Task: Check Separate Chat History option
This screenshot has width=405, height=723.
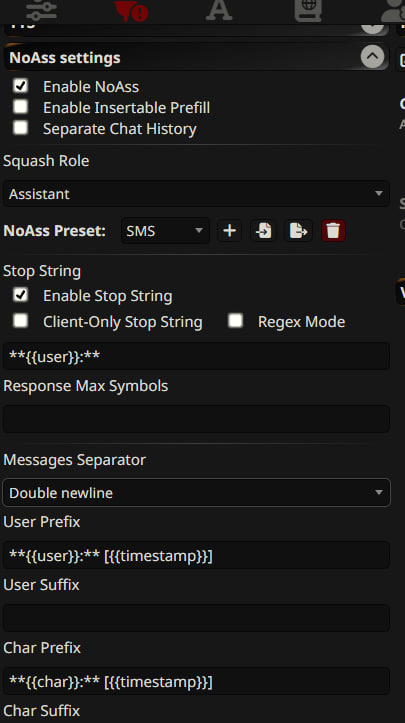Action: coord(20,128)
